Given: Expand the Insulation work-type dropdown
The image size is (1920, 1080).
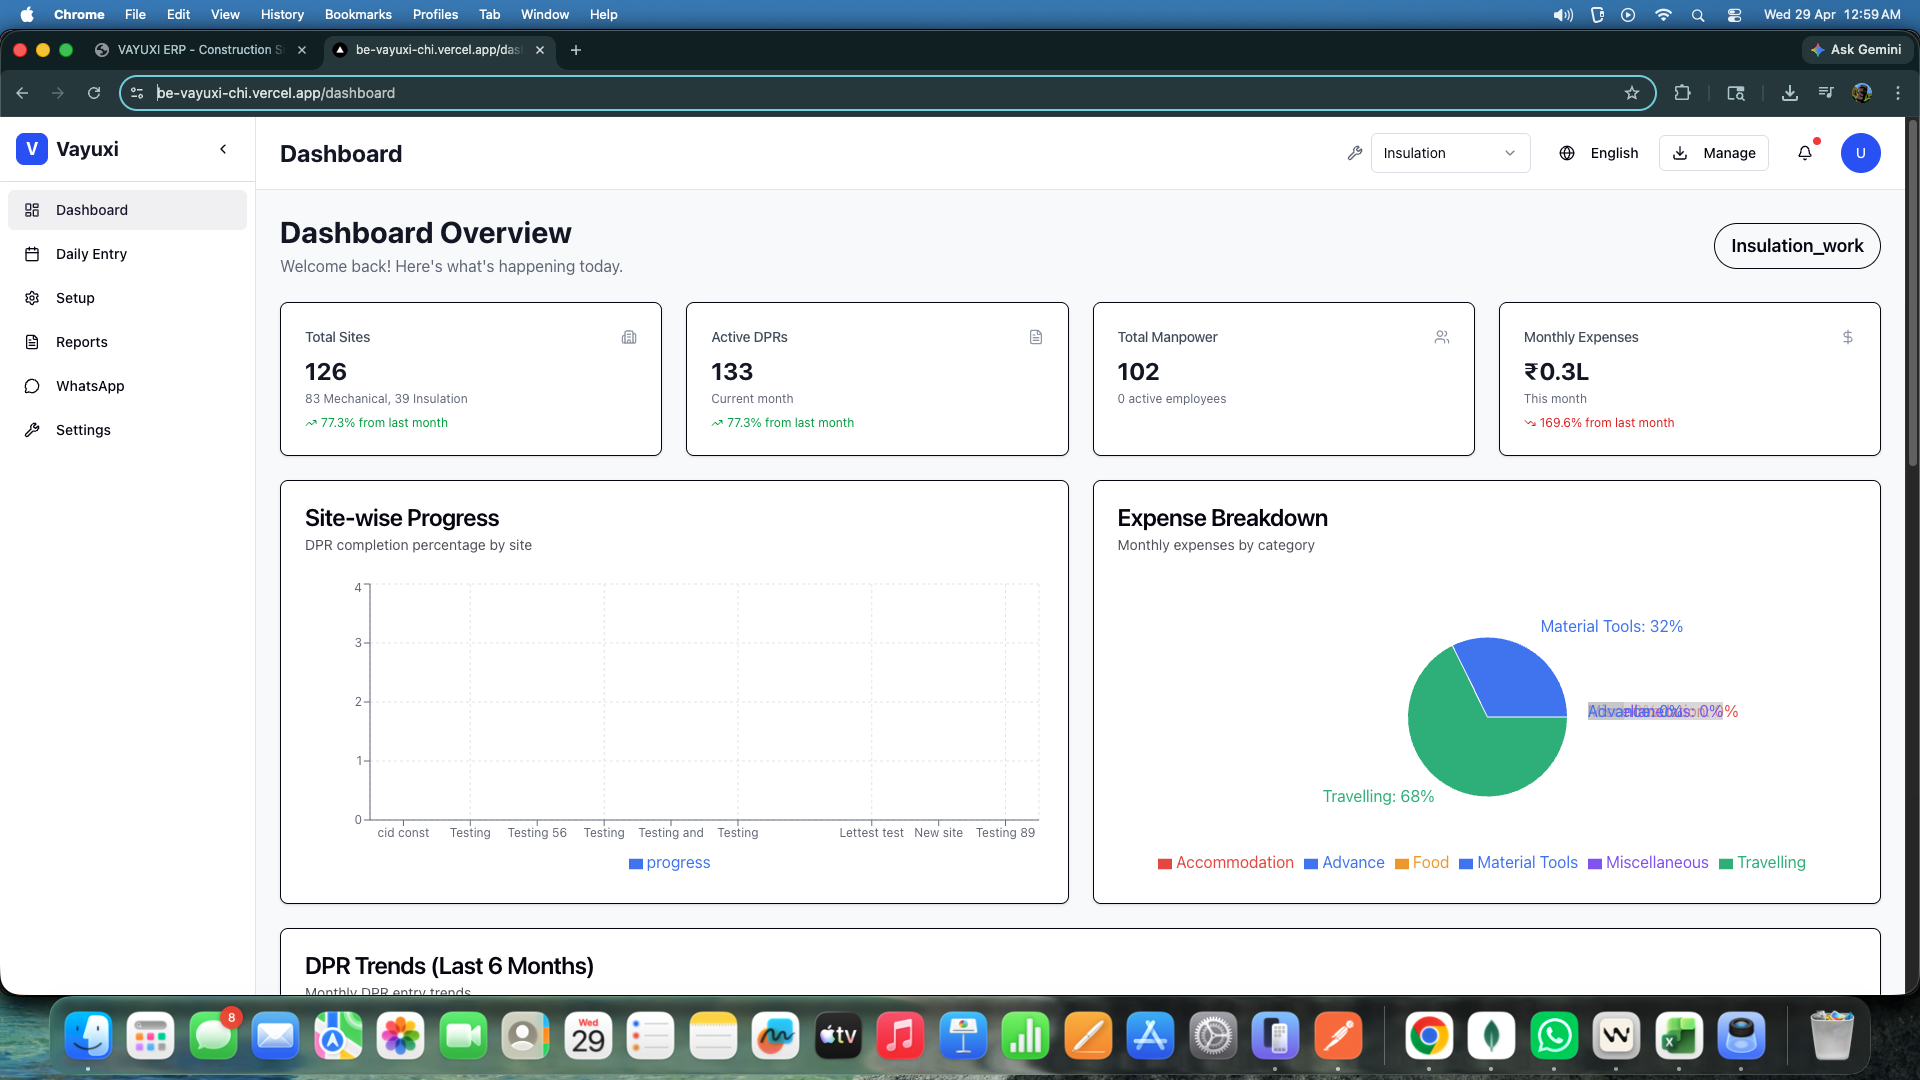Looking at the screenshot, I should click(x=1450, y=153).
